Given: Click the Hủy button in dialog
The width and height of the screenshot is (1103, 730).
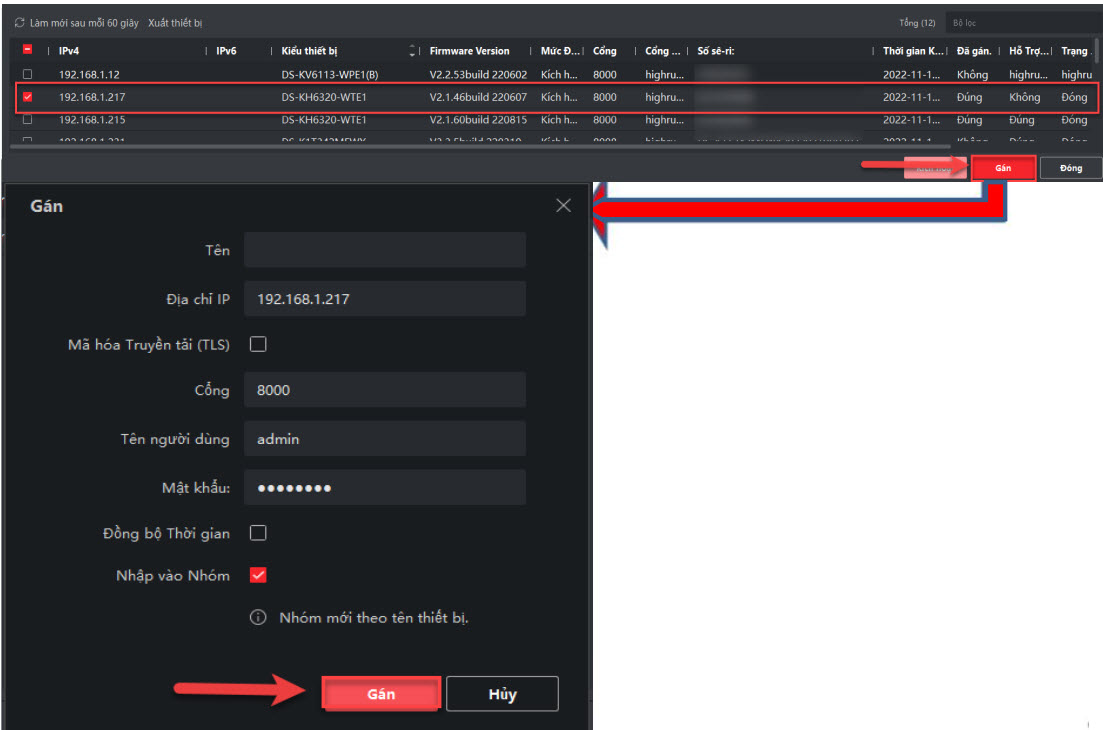Looking at the screenshot, I should tap(502, 694).
